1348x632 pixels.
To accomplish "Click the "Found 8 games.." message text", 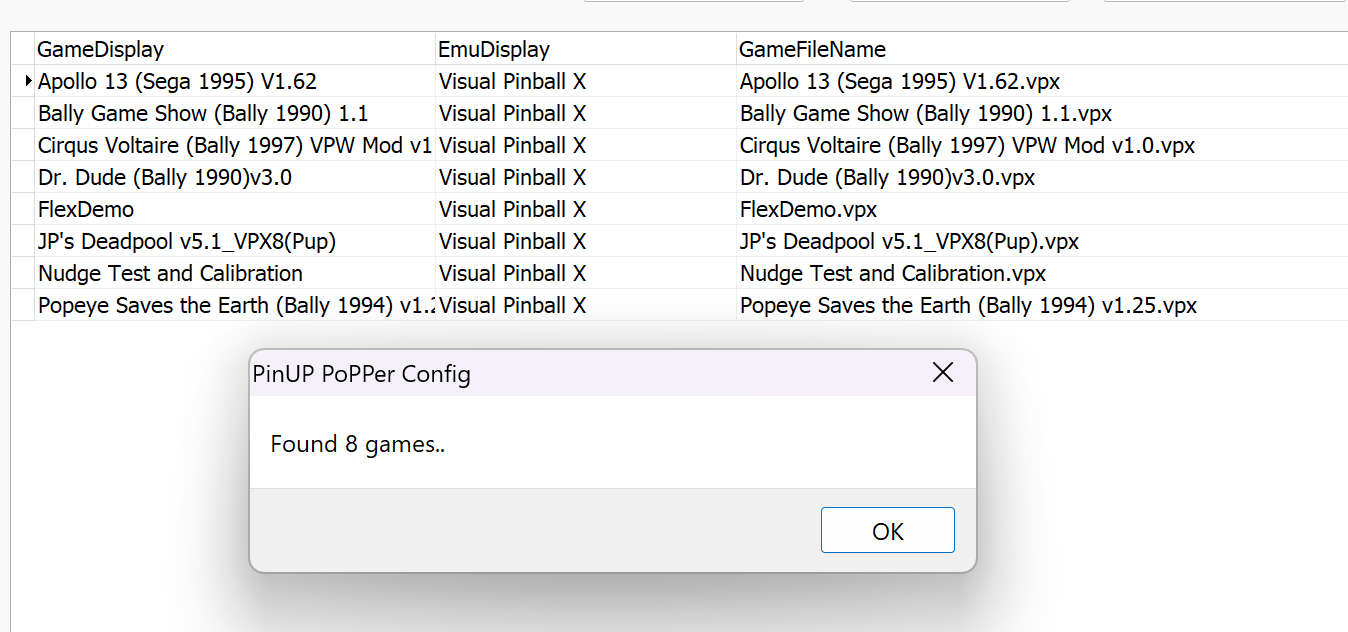I will pos(357,444).
